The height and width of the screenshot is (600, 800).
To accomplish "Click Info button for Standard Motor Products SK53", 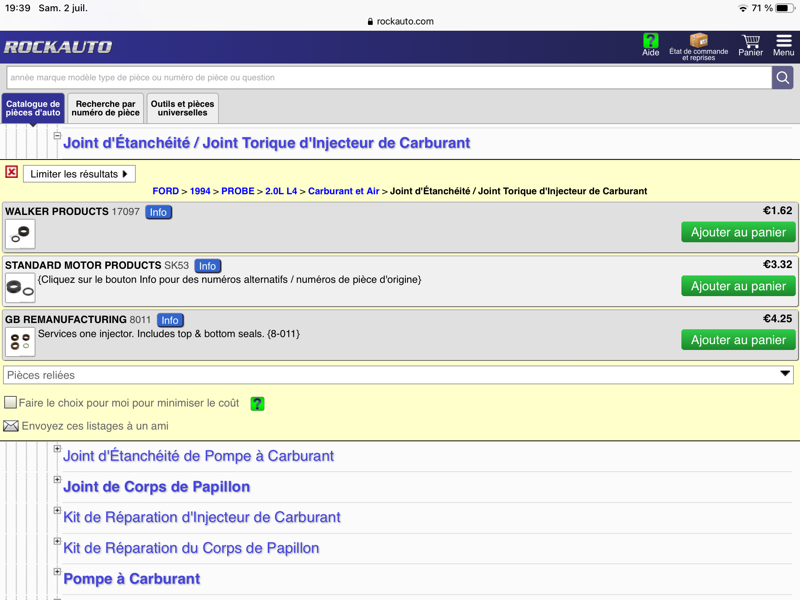I will (207, 266).
